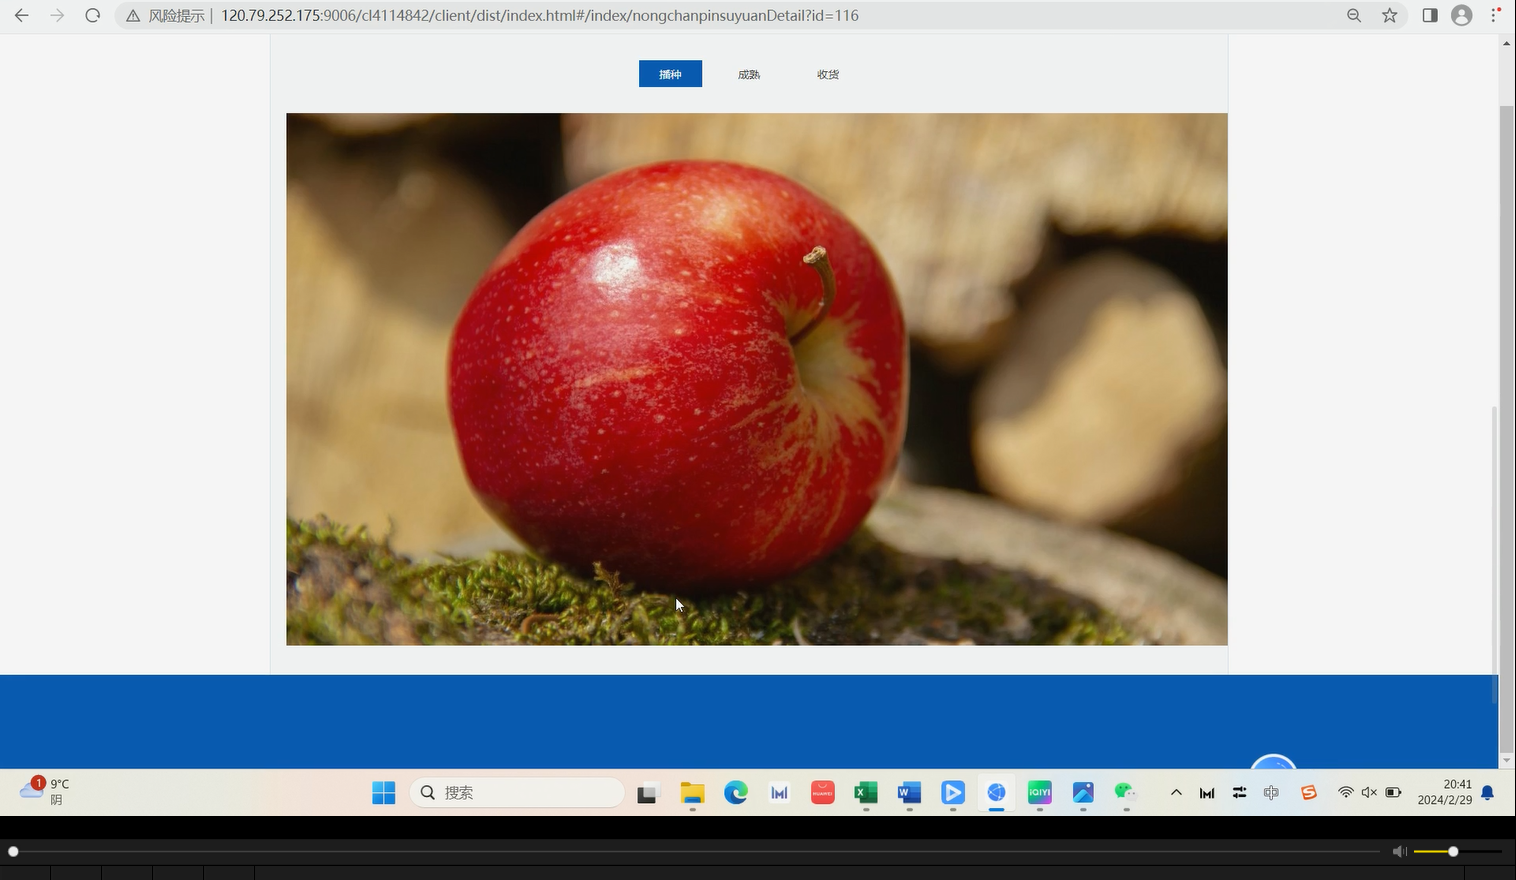Screen dimensions: 1516x880
Task: Open the notification bell
Action: (x=1487, y=793)
